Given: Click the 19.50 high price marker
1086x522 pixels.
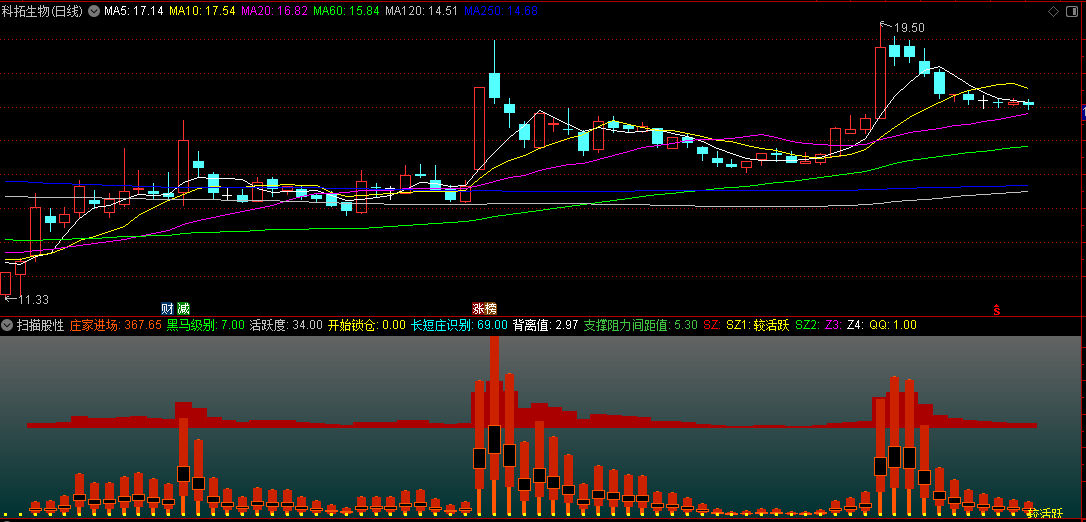Looking at the screenshot, I should [909, 28].
